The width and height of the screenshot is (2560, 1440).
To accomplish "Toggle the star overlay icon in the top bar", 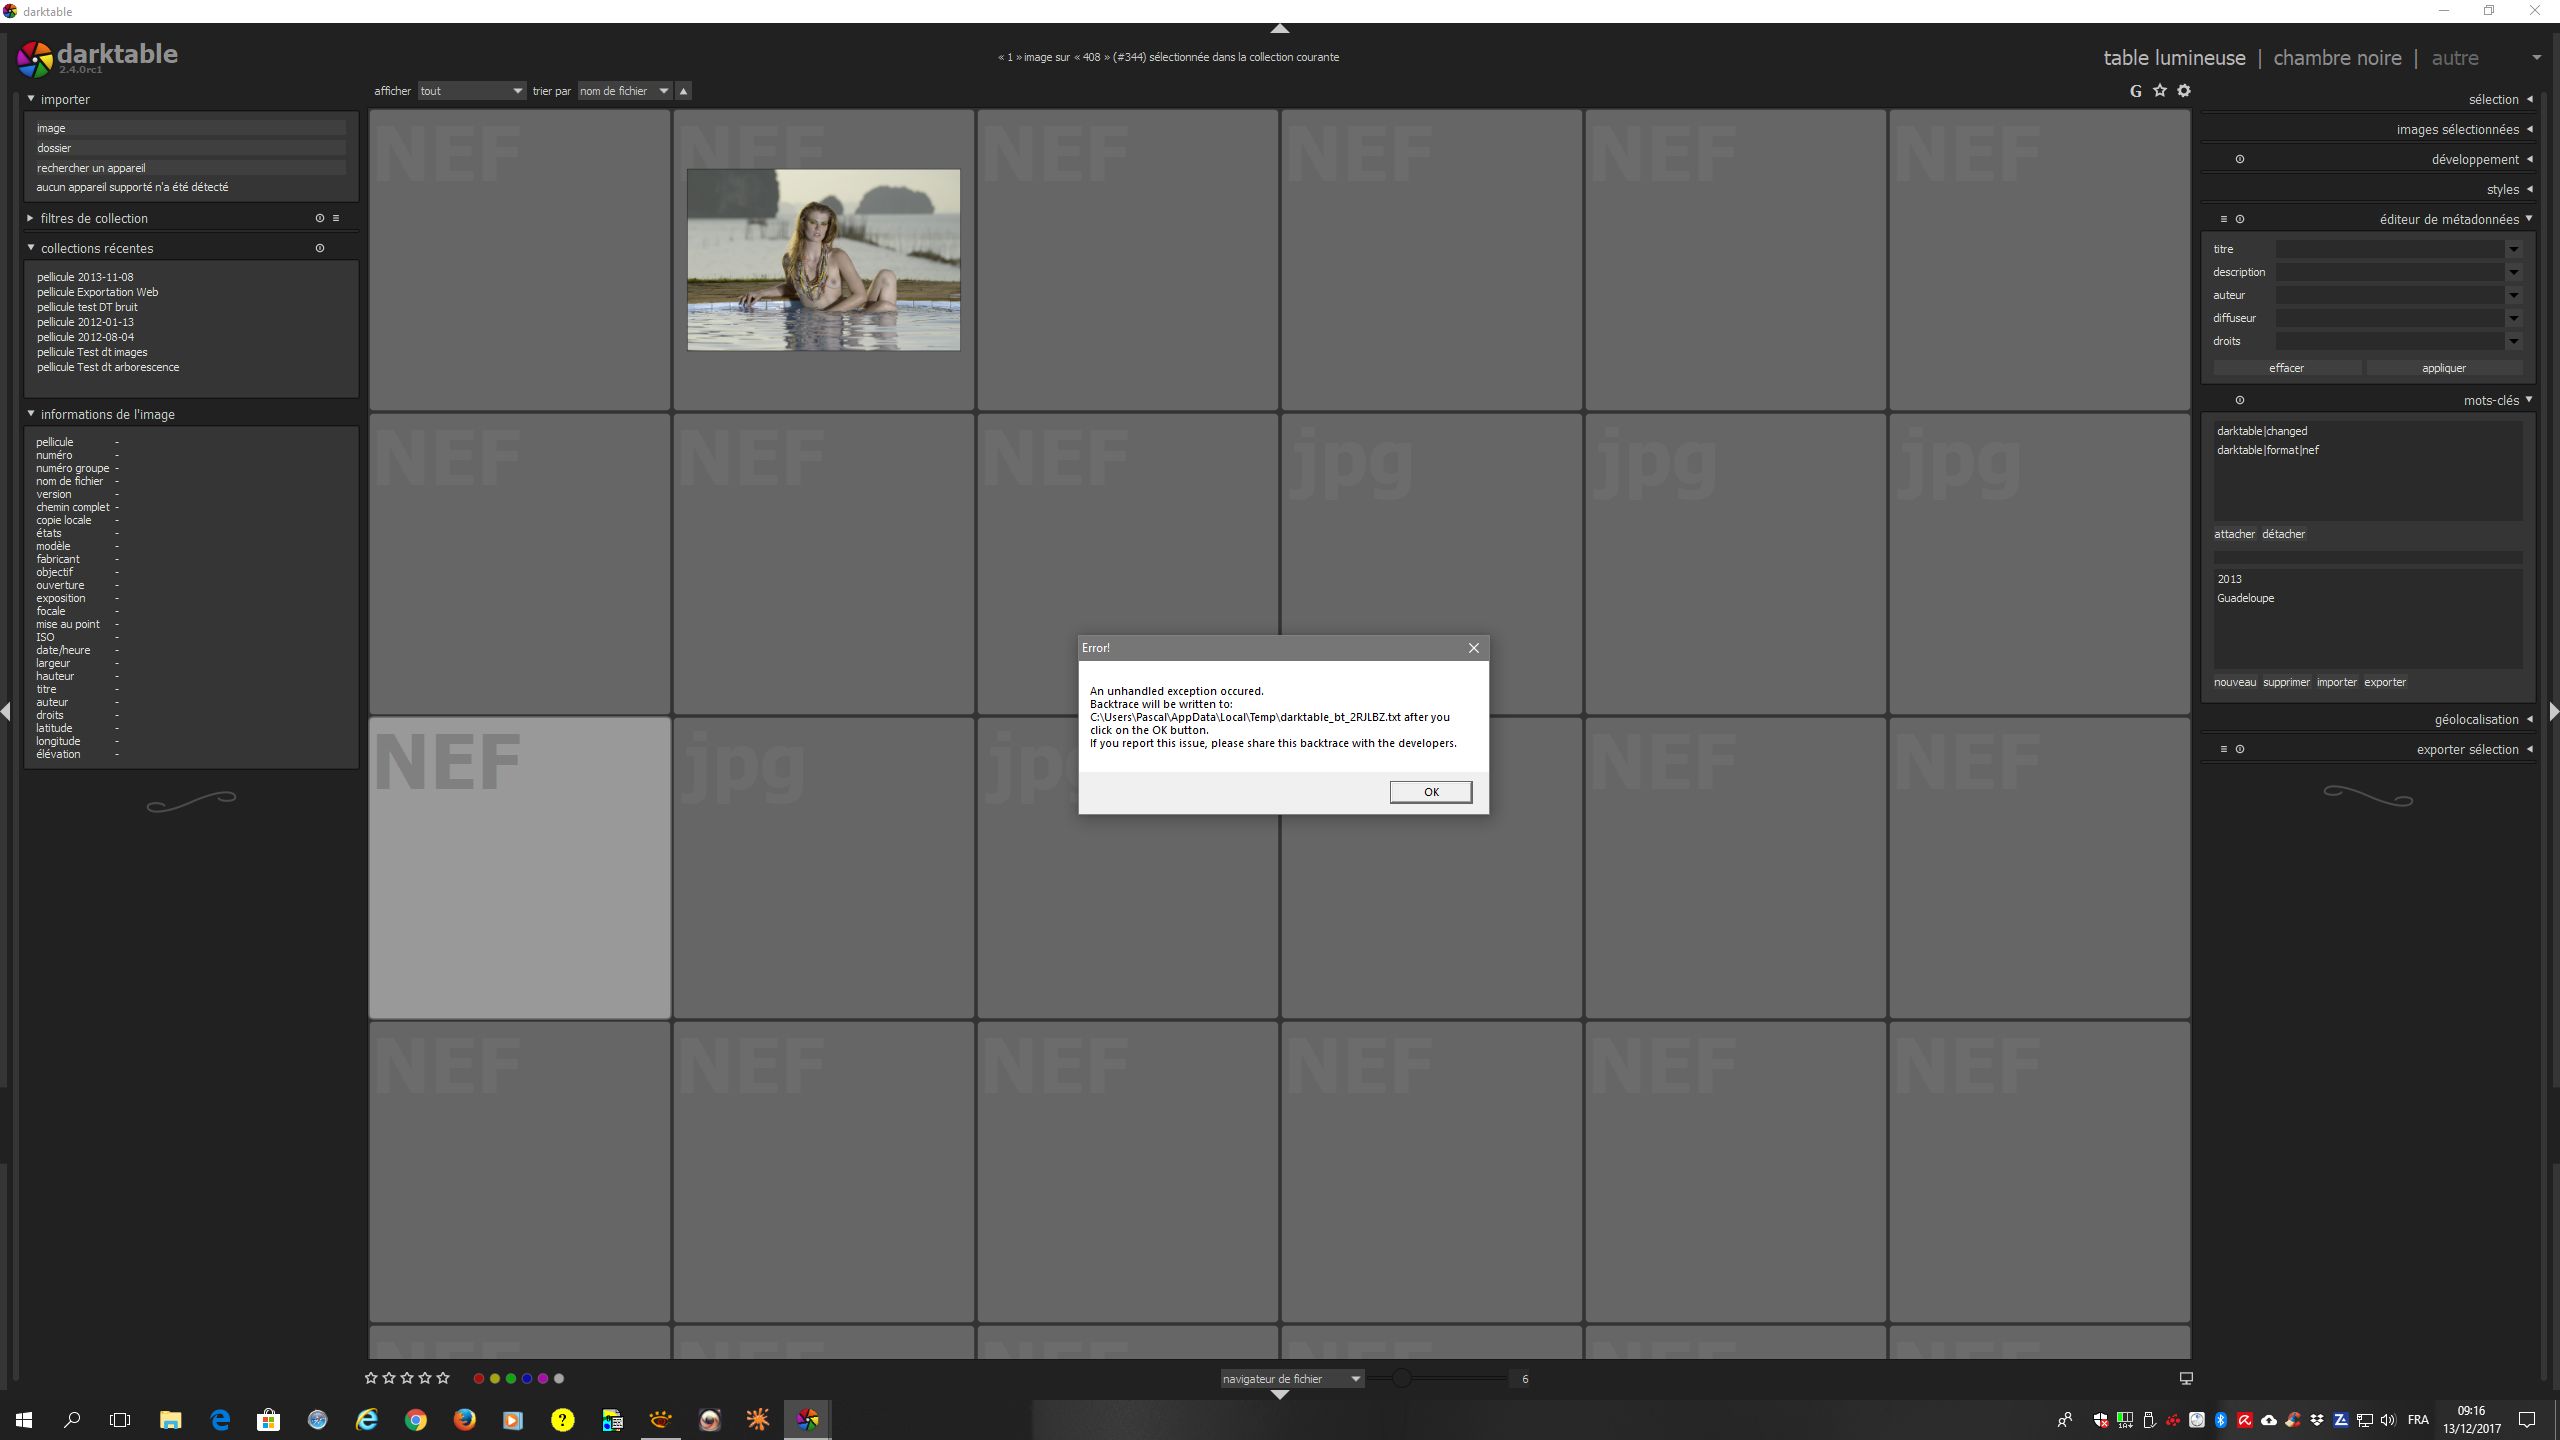I will pos(2160,91).
